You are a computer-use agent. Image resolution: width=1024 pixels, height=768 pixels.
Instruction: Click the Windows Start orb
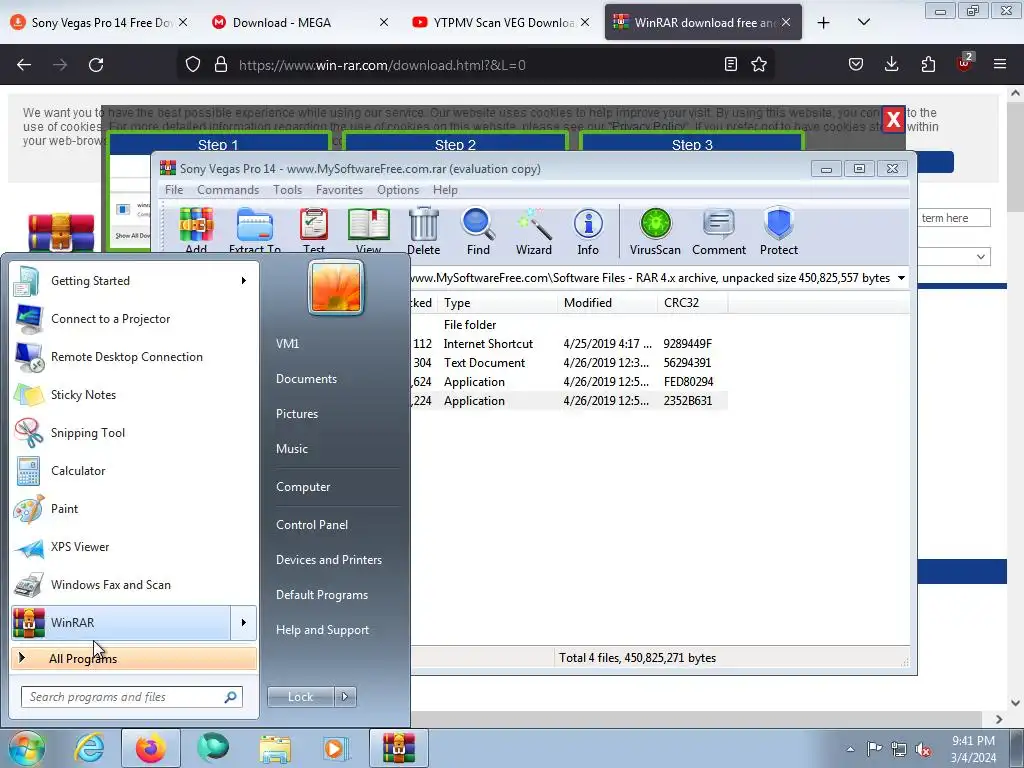26,748
